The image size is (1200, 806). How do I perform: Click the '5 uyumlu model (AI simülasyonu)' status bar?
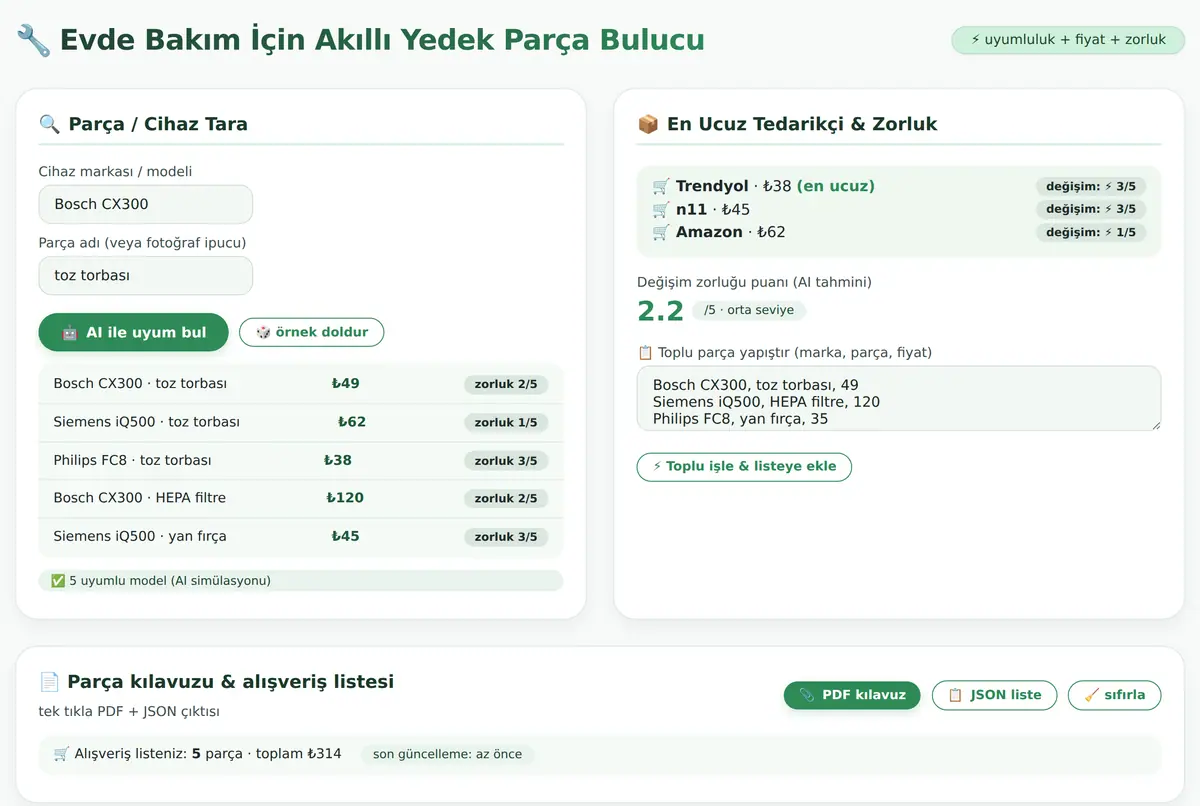click(x=301, y=581)
